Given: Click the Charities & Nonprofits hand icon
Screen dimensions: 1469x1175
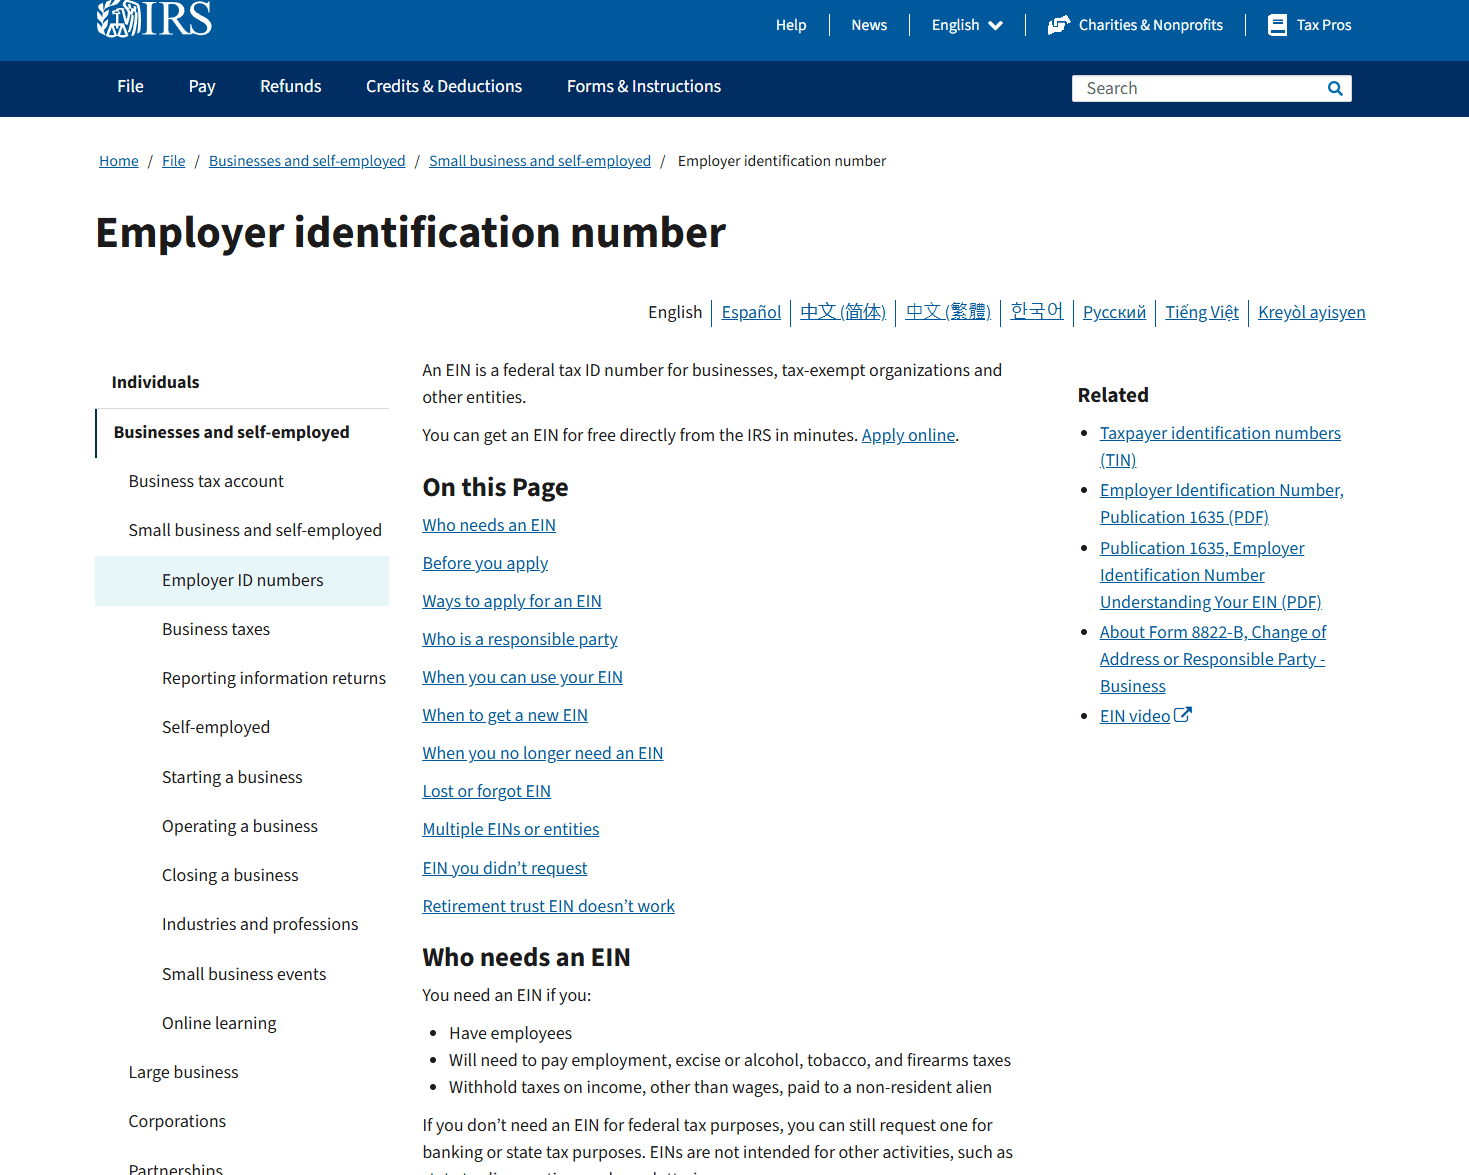Looking at the screenshot, I should point(1058,25).
